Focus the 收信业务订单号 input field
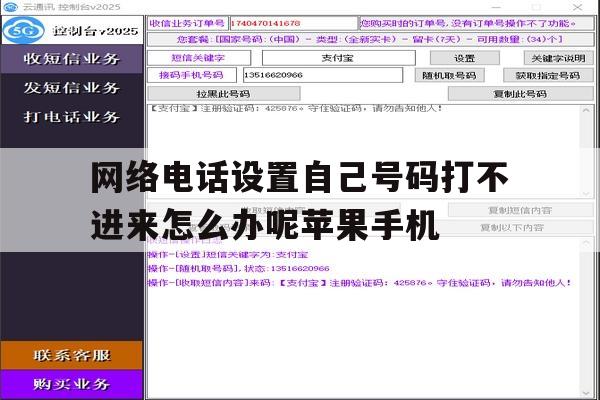 [293, 23]
